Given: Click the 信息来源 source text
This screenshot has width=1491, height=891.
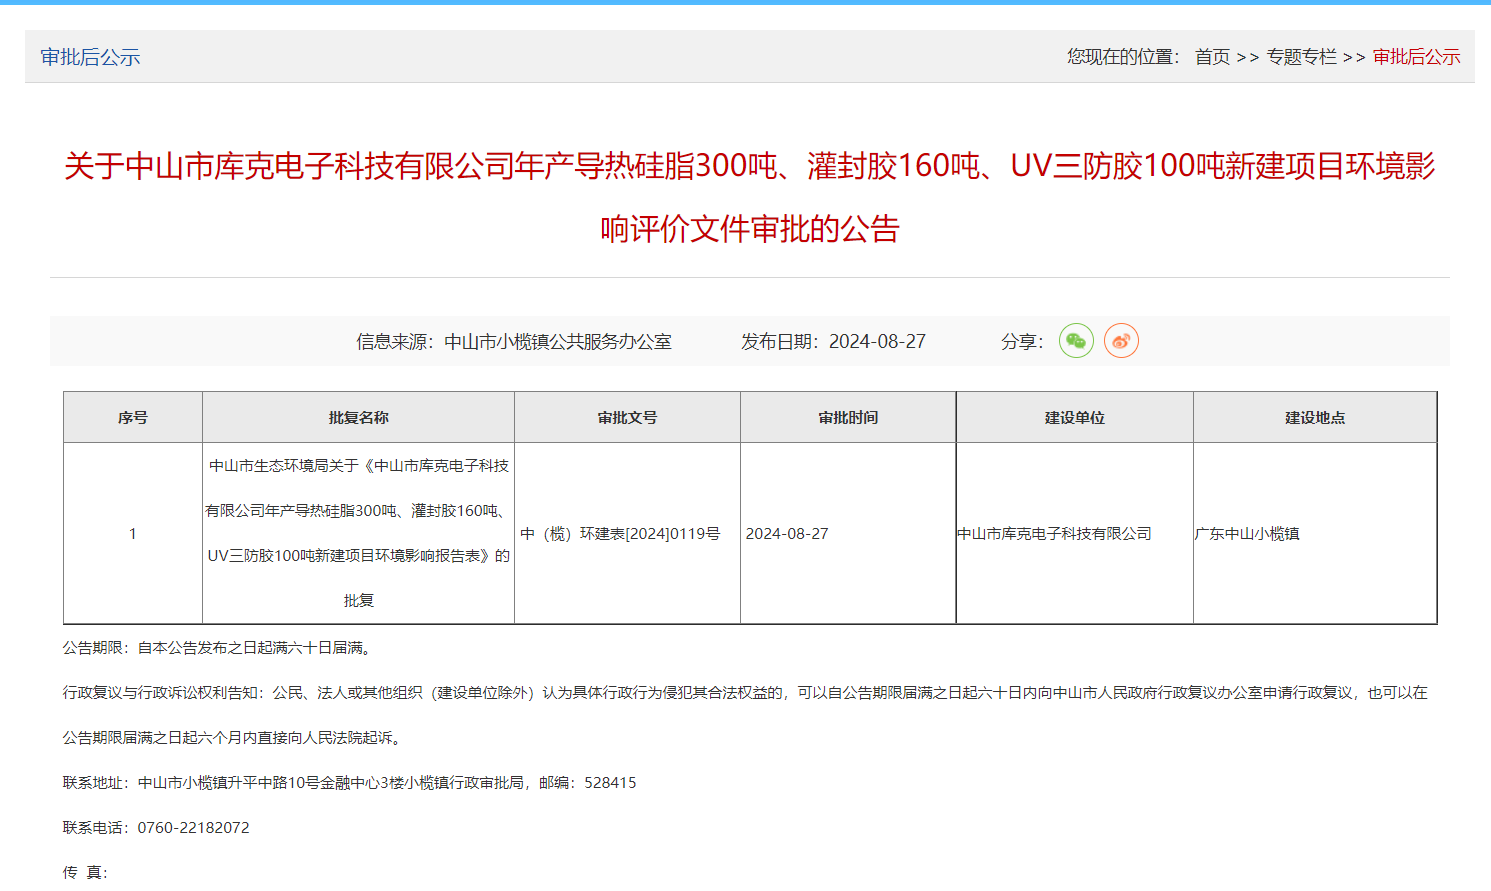Looking at the screenshot, I should 513,342.
